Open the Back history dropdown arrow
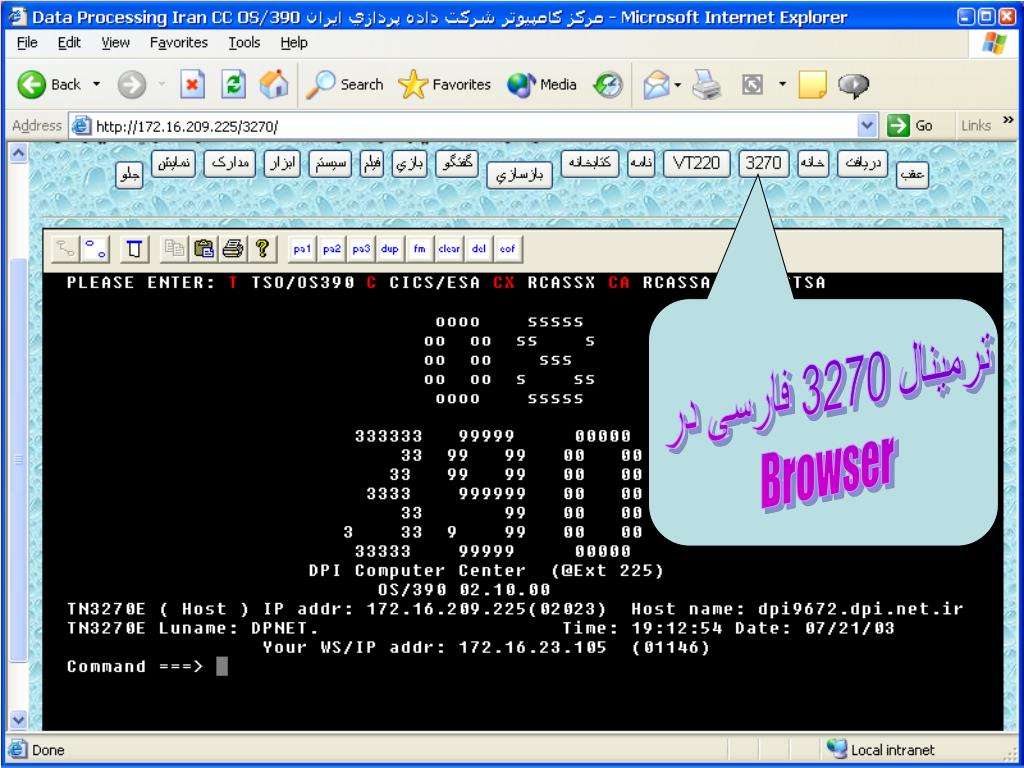Viewport: 1024px width, 768px height. (97, 84)
